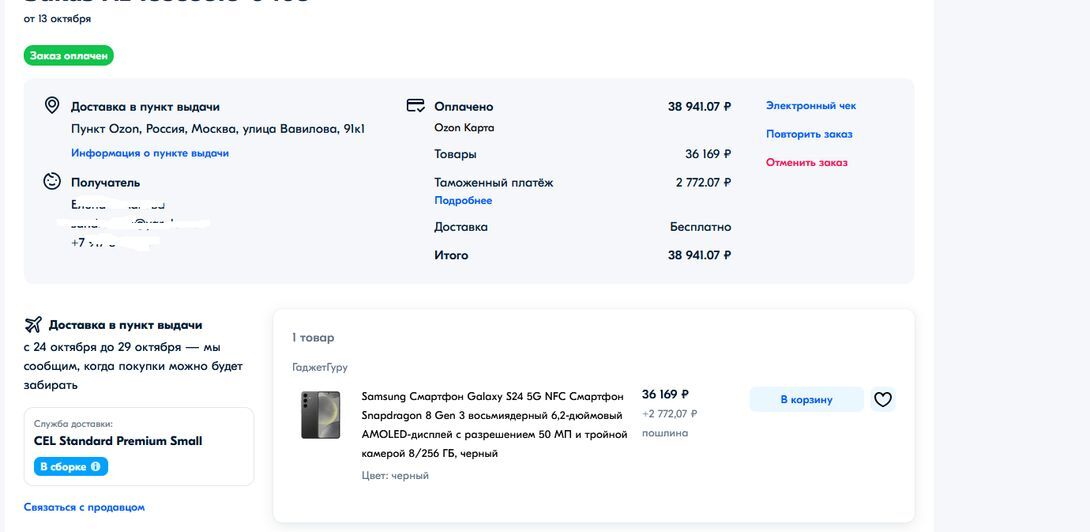The height and width of the screenshot is (532, 1090).
Task: Click Отменить заказ link
Action: point(806,163)
